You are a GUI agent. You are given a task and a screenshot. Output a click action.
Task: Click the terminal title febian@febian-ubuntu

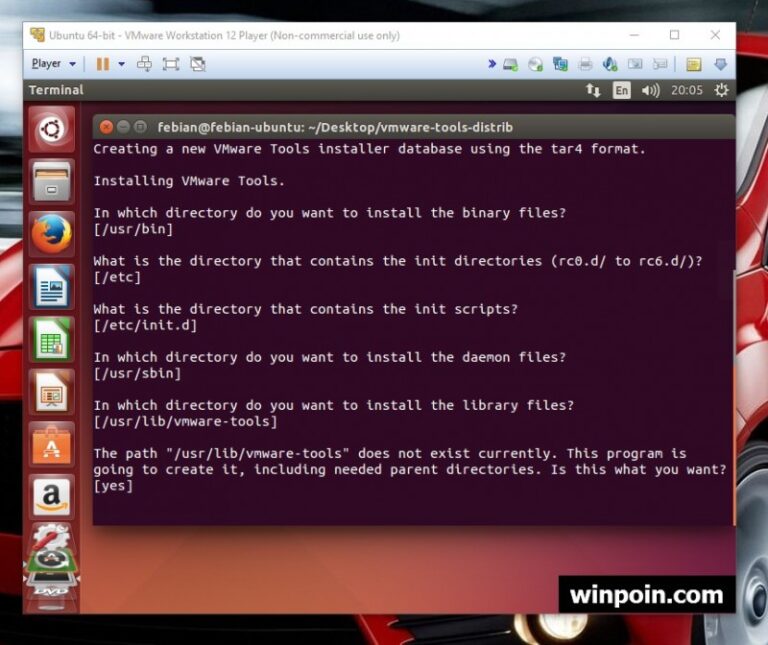[x=335, y=127]
